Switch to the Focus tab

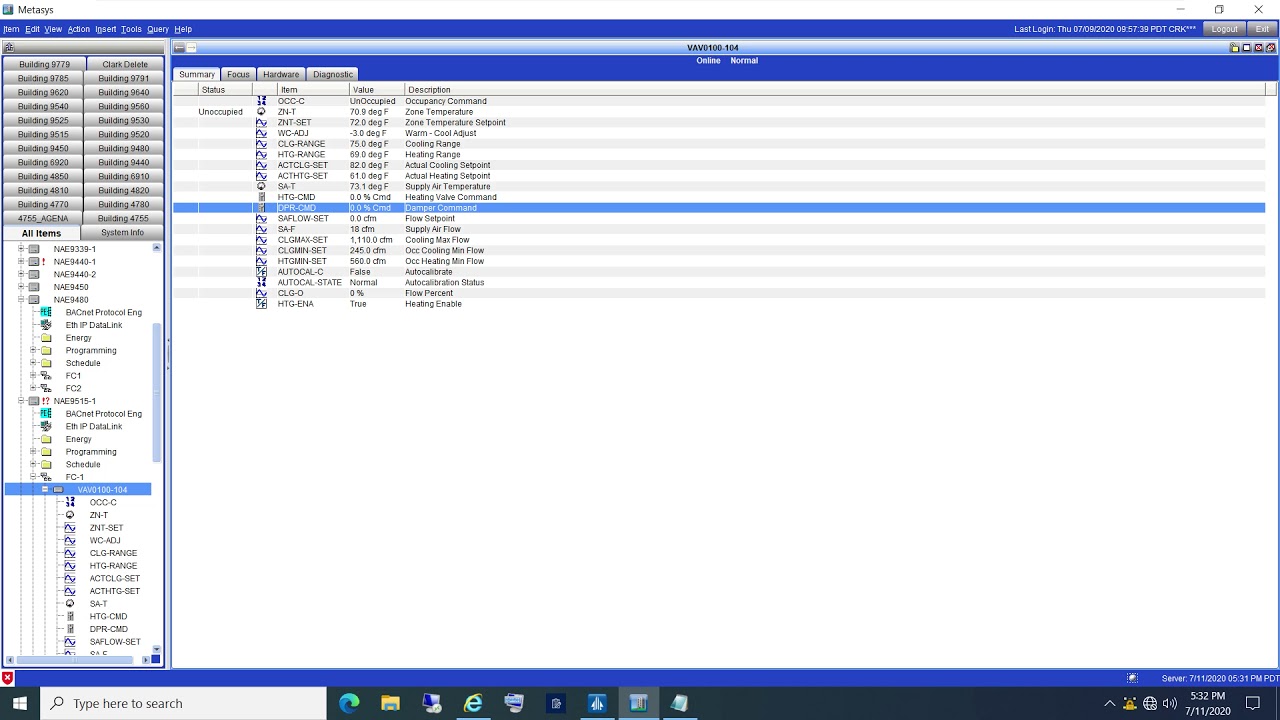point(238,74)
